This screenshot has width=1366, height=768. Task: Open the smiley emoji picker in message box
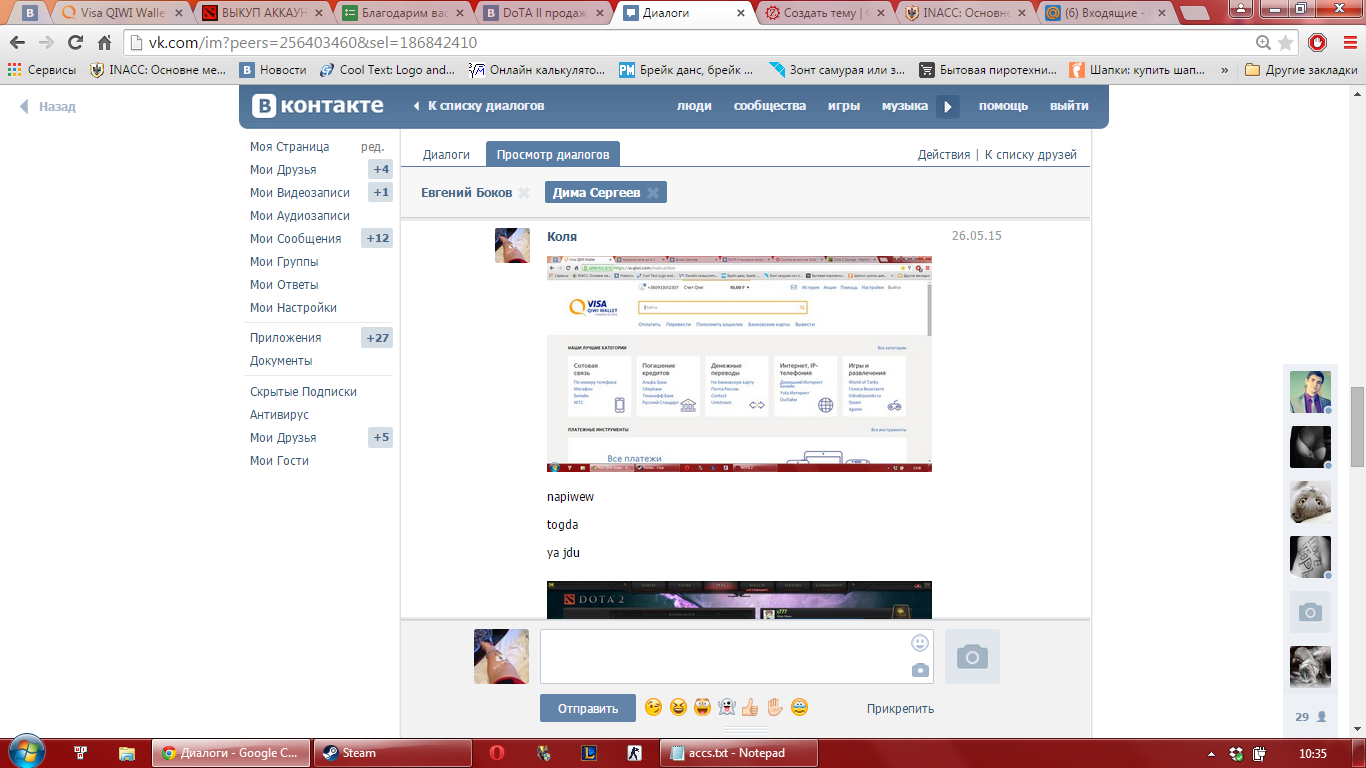pos(920,643)
